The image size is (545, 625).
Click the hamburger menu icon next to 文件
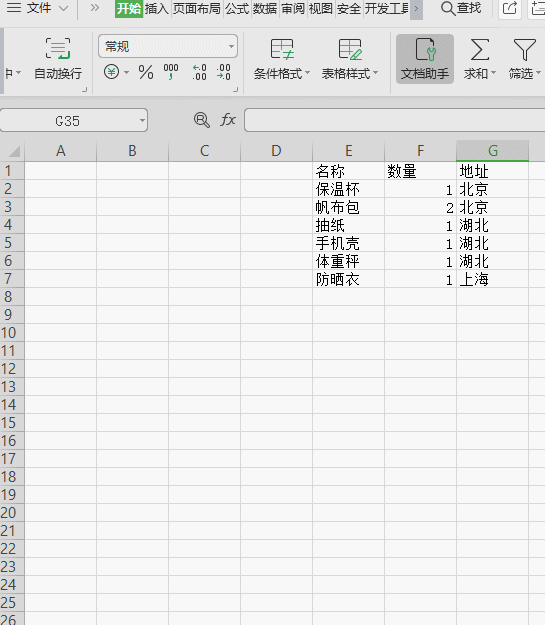point(14,8)
